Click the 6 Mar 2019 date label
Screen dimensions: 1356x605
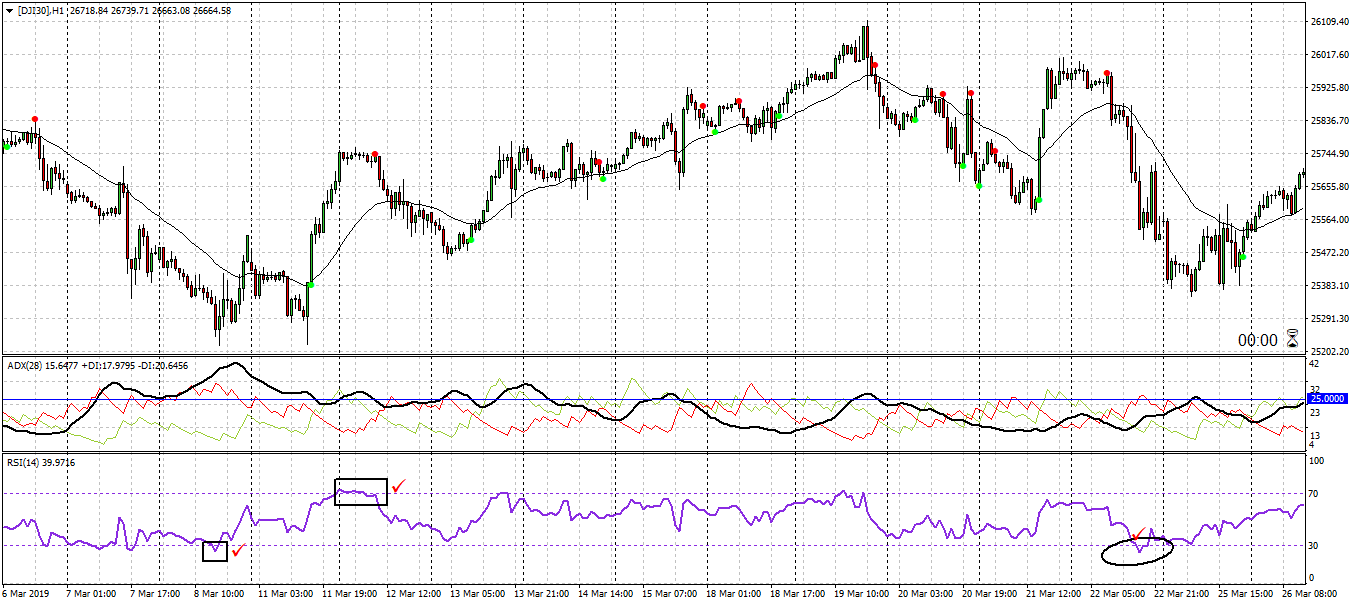tap(27, 594)
